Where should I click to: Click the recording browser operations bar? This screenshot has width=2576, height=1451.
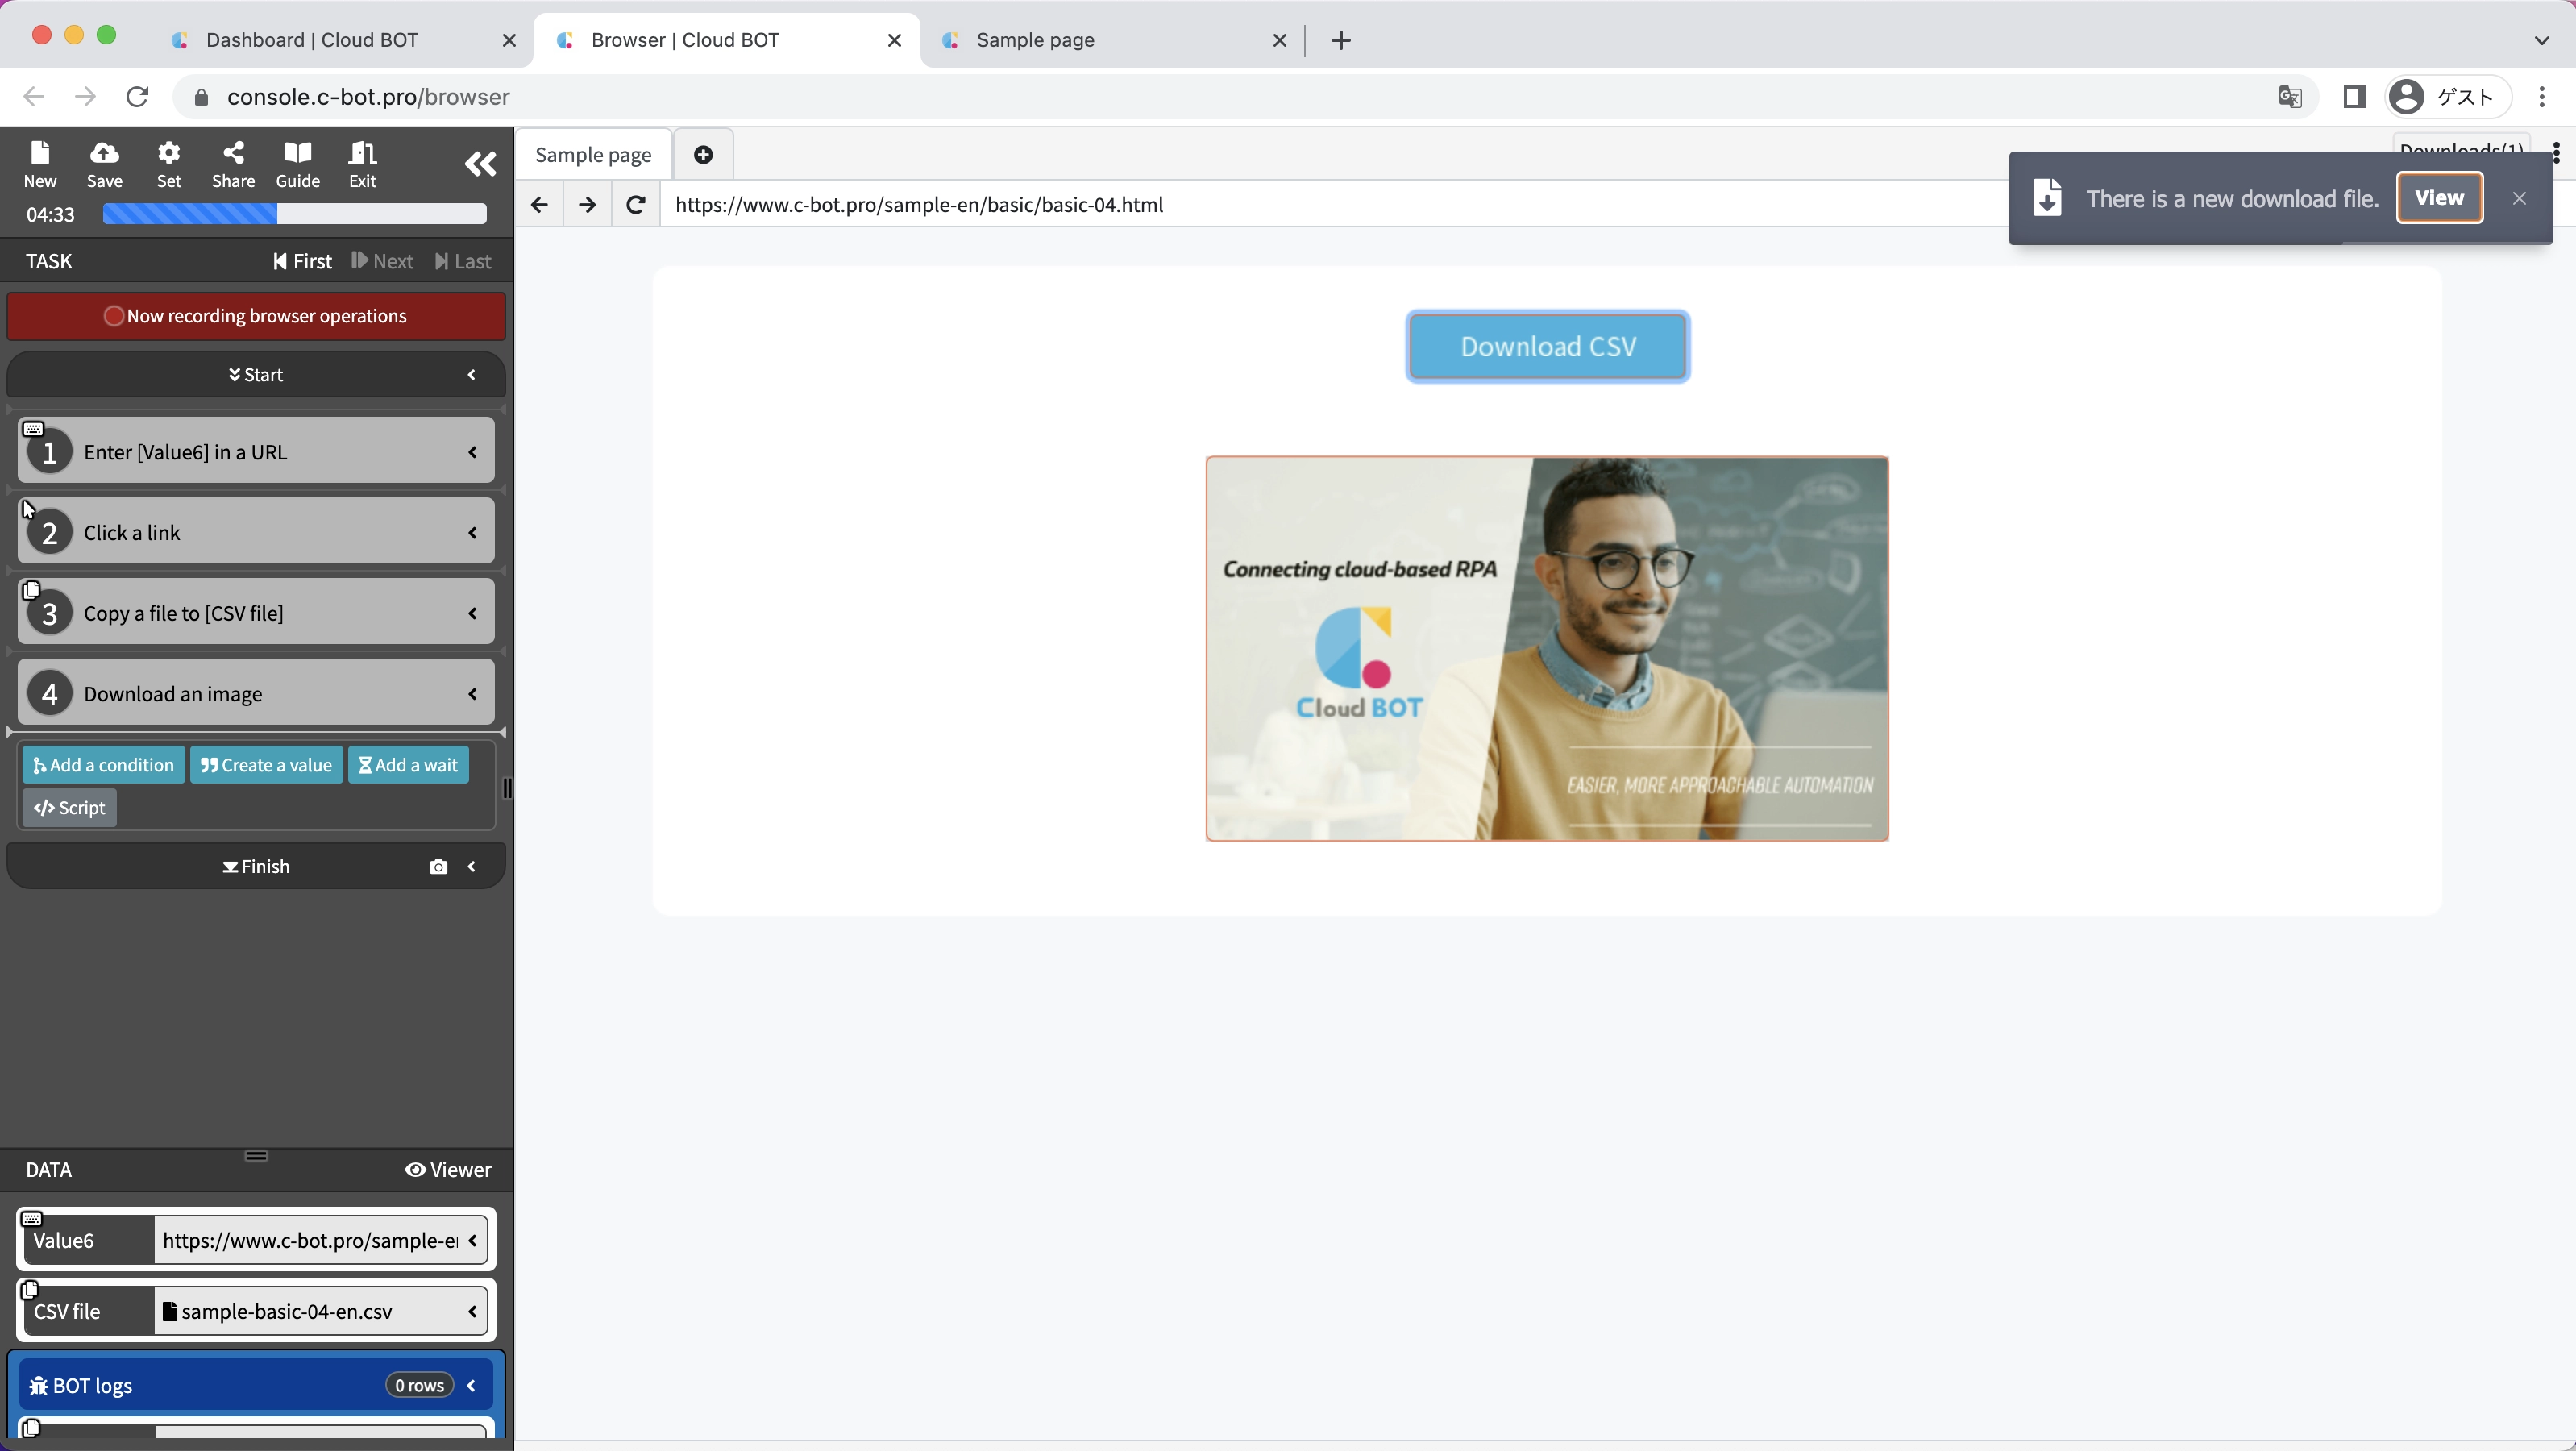(x=256, y=316)
